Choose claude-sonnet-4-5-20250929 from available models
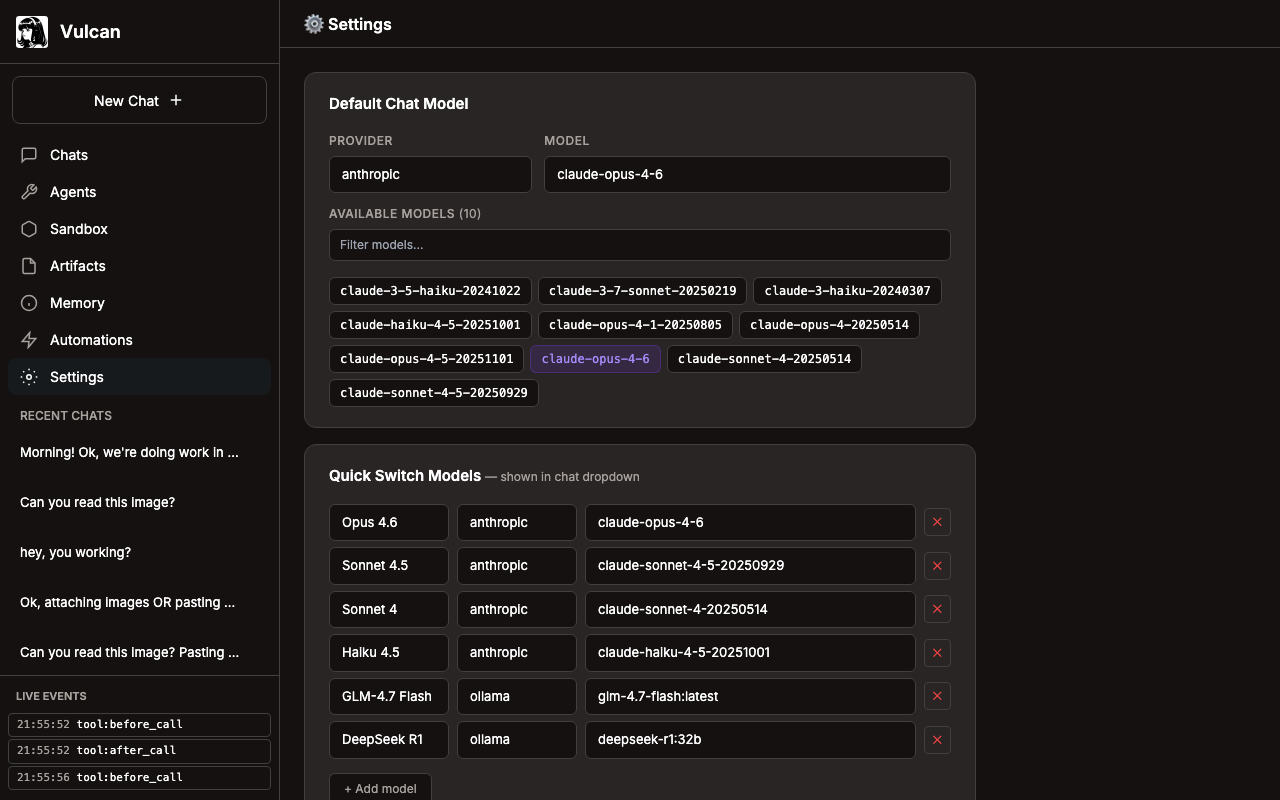The height and width of the screenshot is (800, 1280). click(x=433, y=393)
